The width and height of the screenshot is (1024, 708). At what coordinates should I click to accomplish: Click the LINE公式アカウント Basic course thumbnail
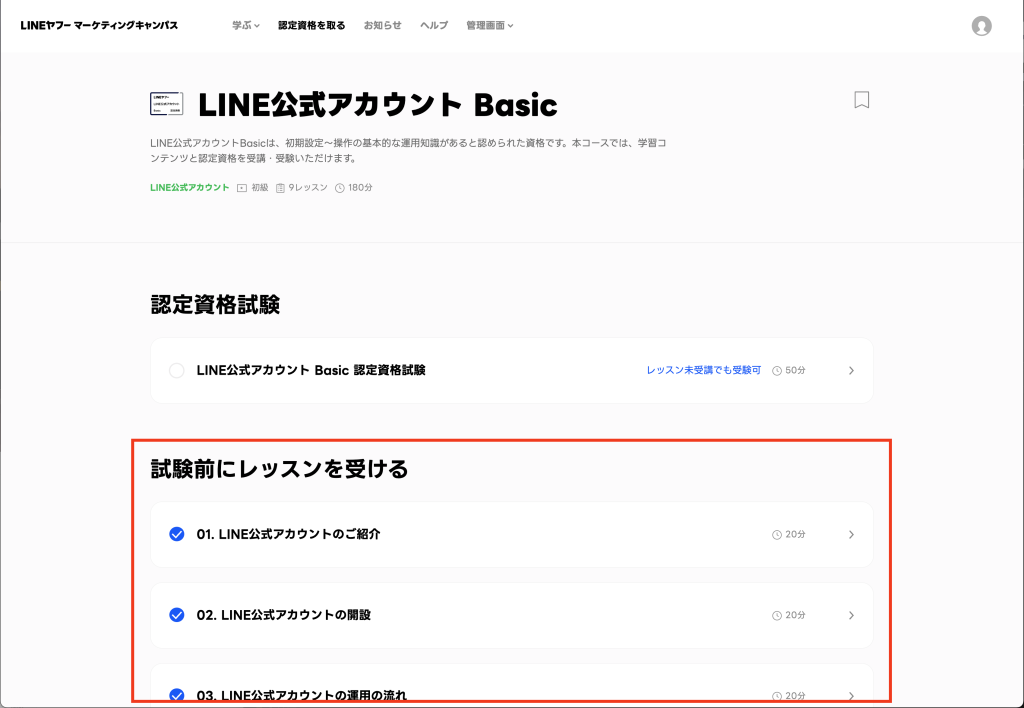pos(166,104)
